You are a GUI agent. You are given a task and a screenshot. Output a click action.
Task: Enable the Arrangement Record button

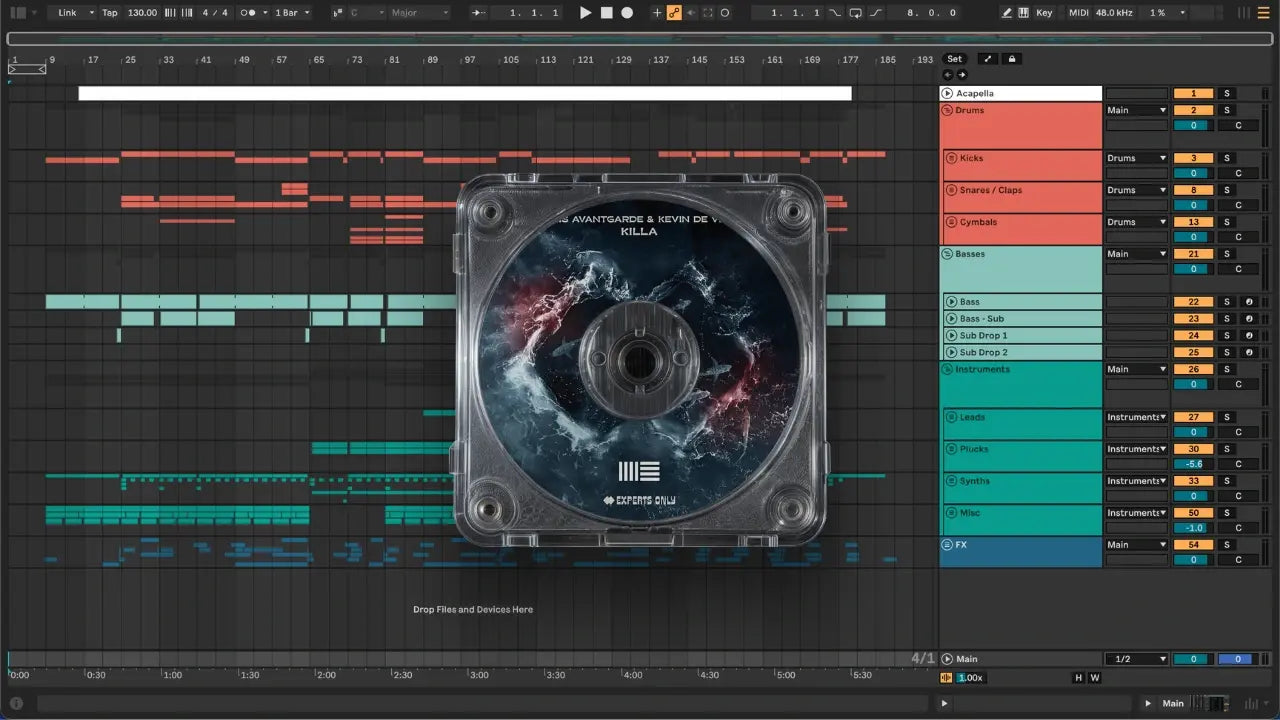point(627,13)
